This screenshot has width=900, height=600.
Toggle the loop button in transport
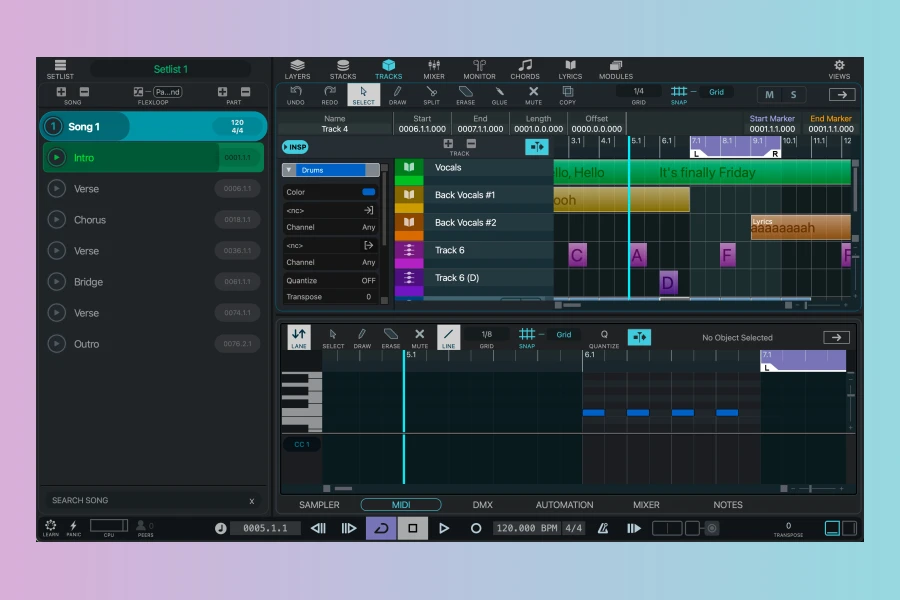coord(380,528)
